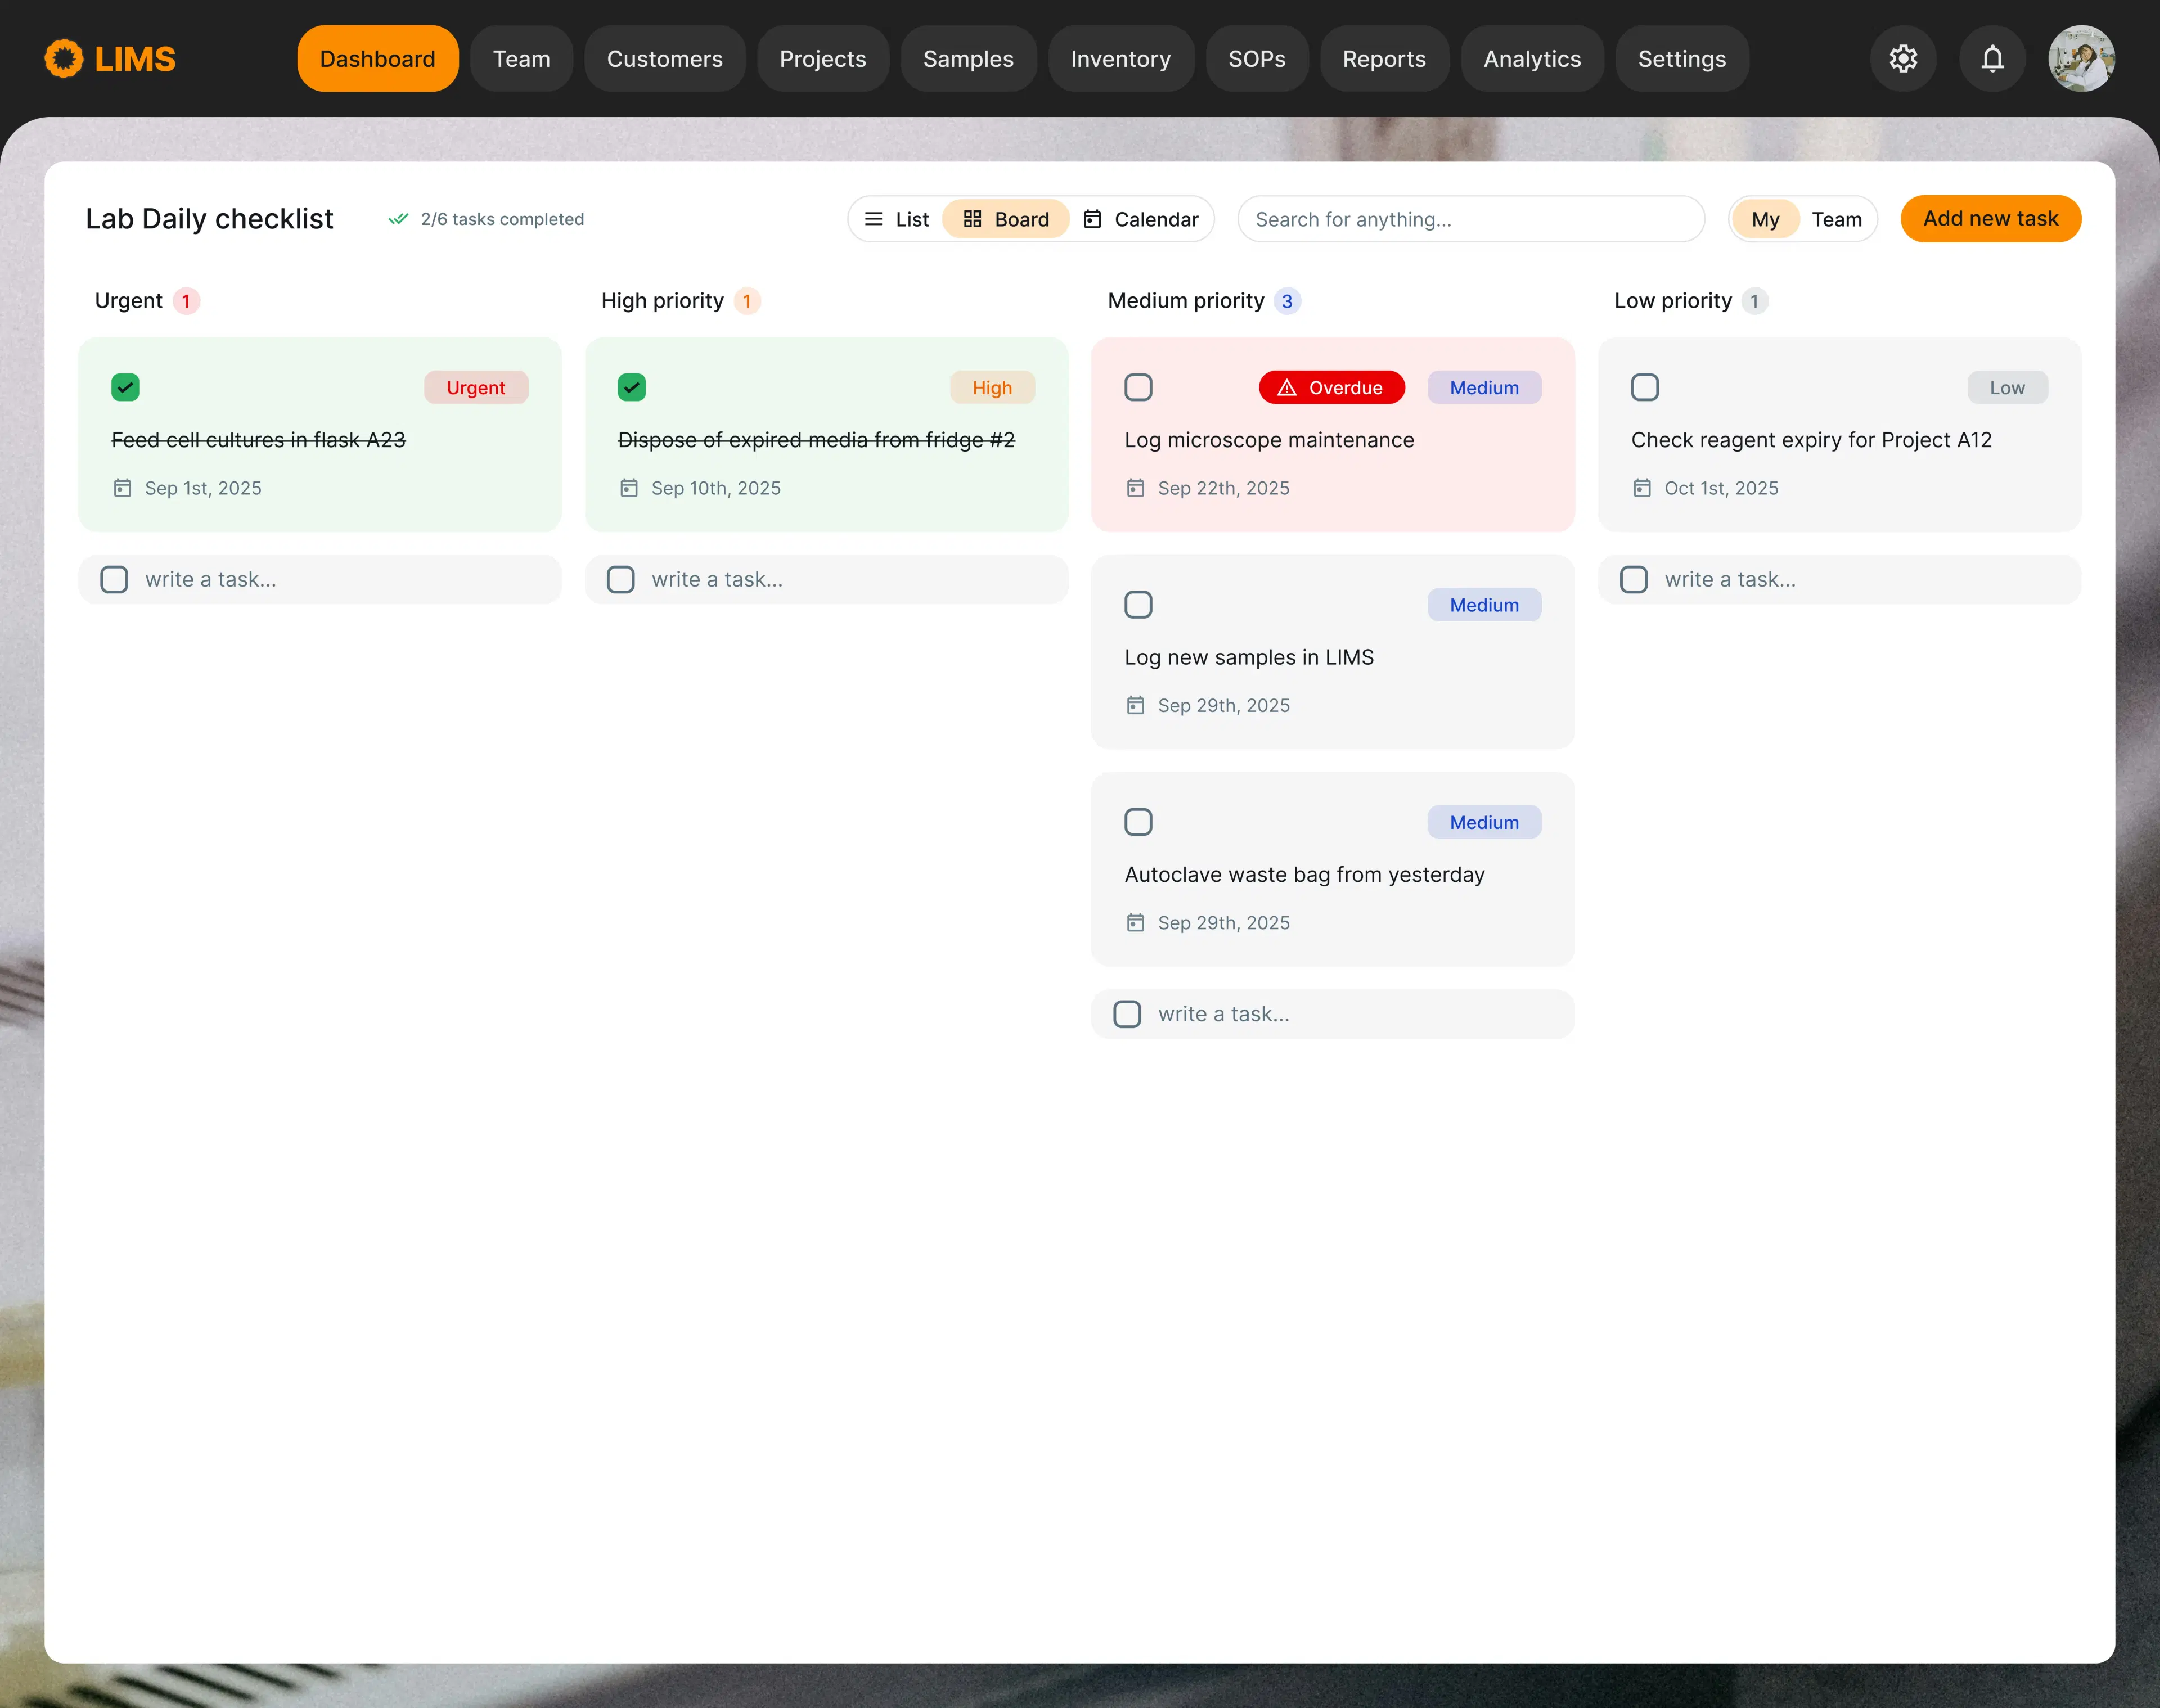Click the profile avatar picture
The height and width of the screenshot is (1708, 2160).
(2080, 58)
